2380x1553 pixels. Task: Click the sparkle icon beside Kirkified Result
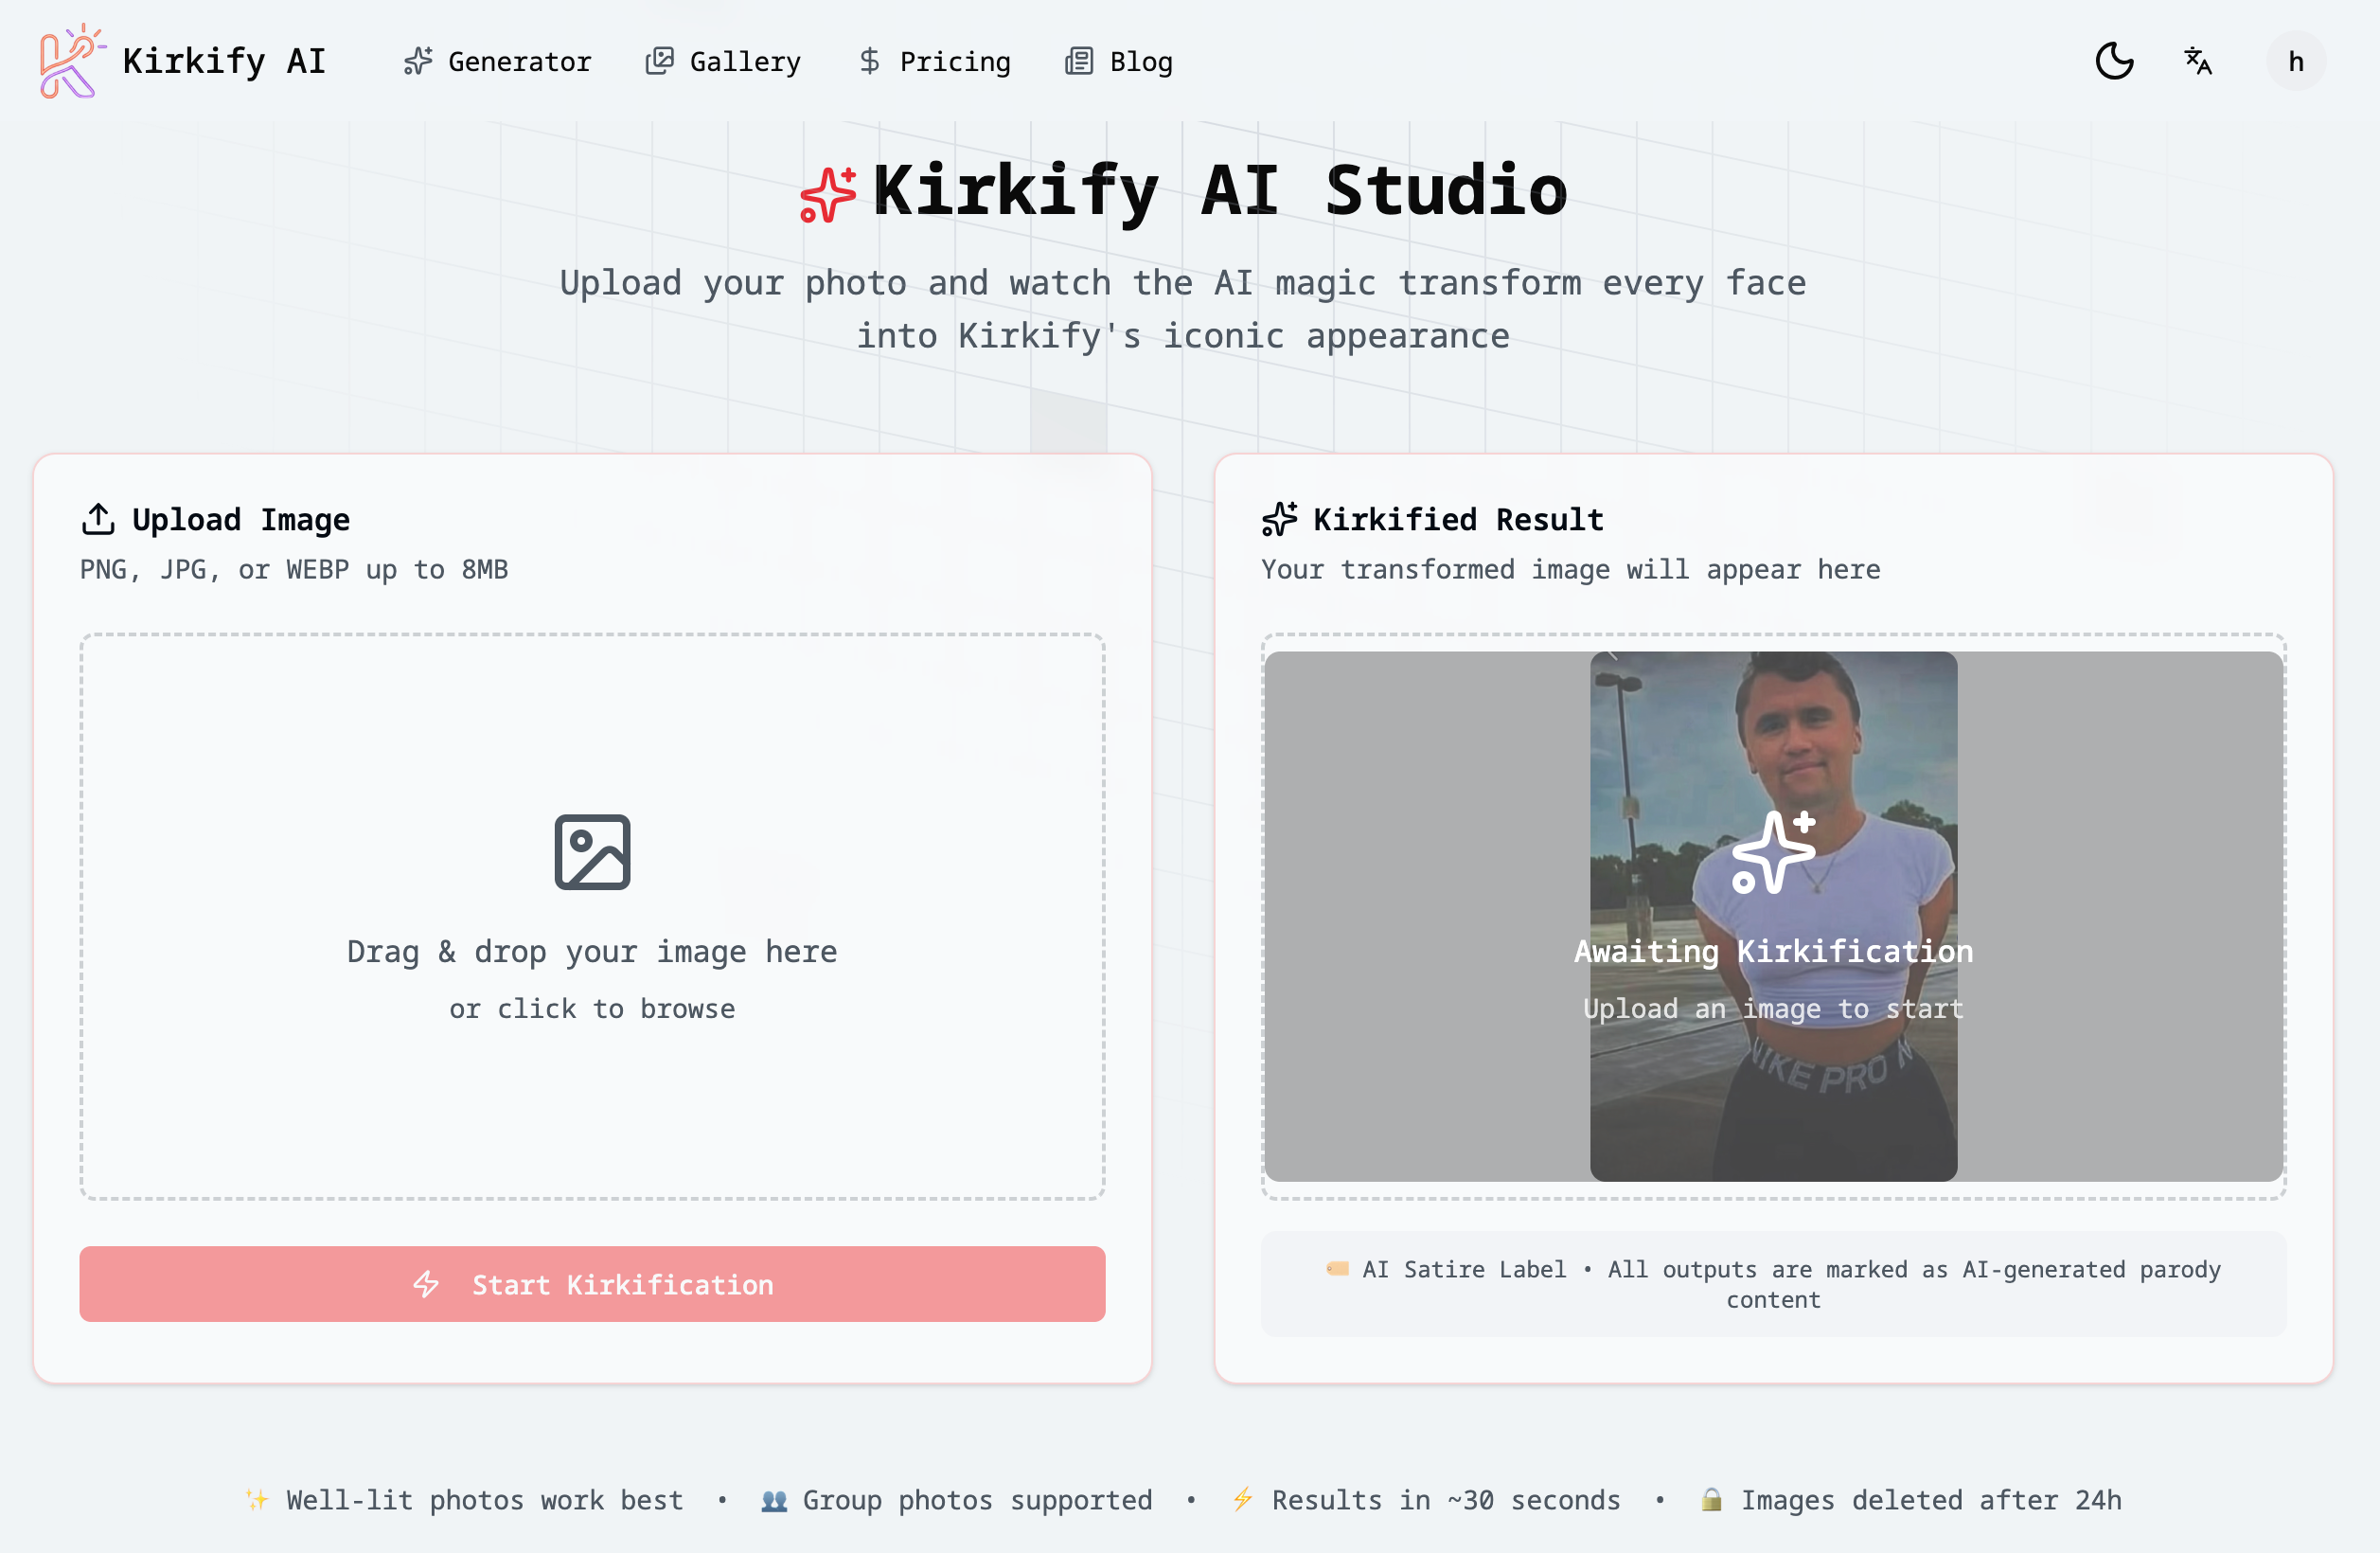(1280, 519)
